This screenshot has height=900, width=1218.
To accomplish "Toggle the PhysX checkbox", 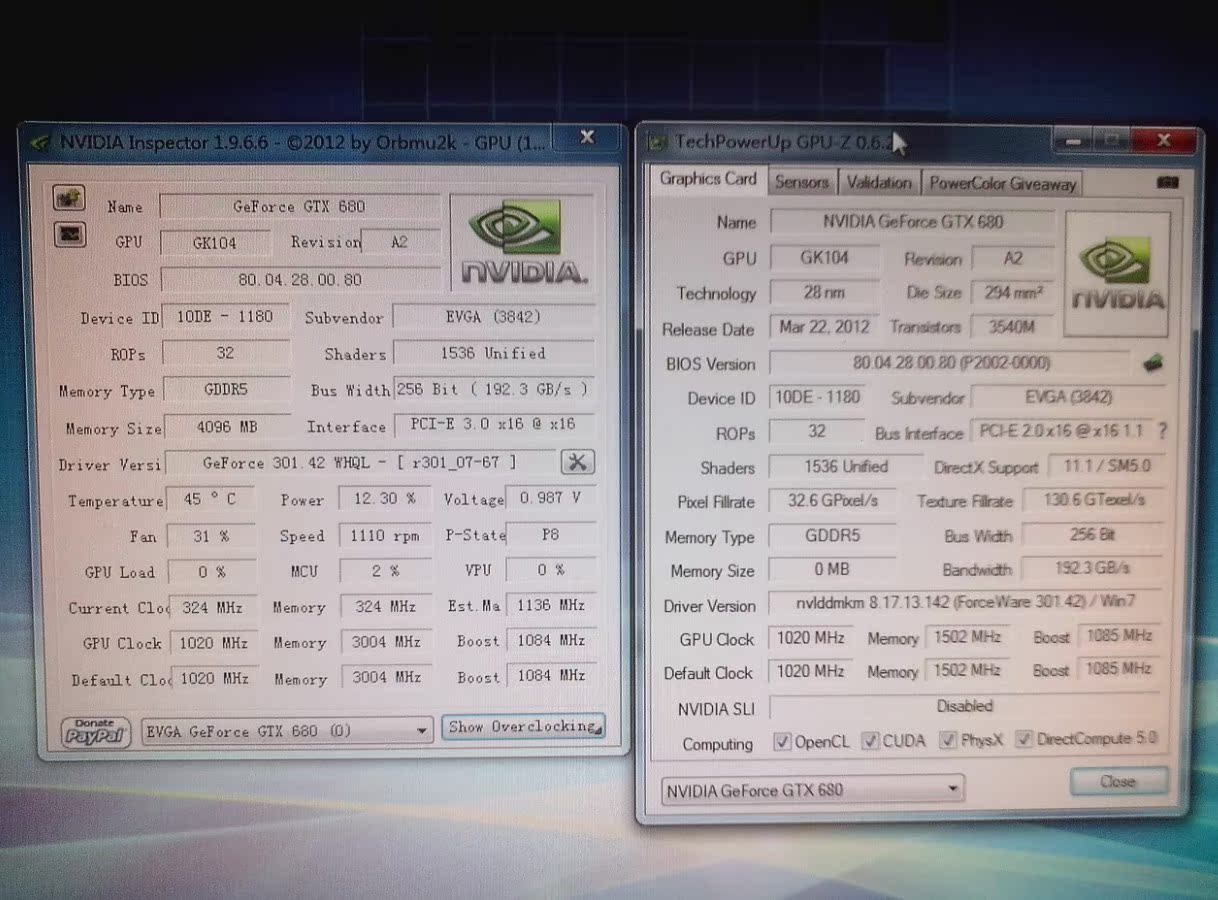I will tap(947, 741).
